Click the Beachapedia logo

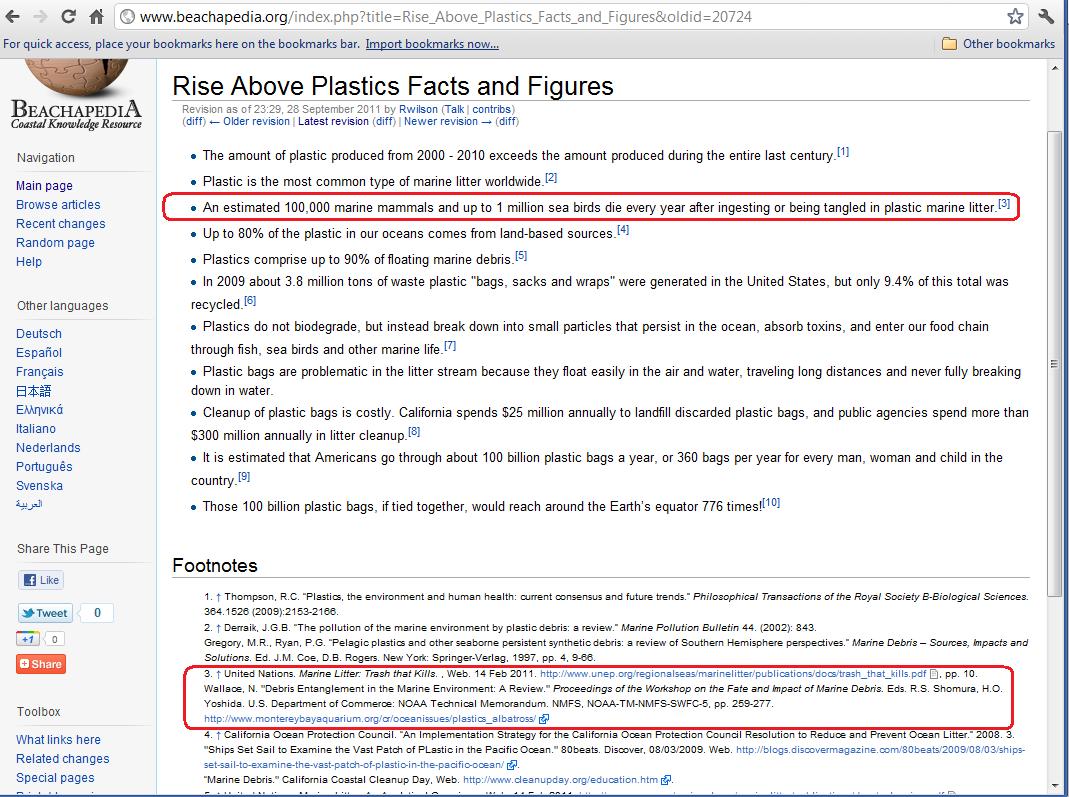coord(76,97)
